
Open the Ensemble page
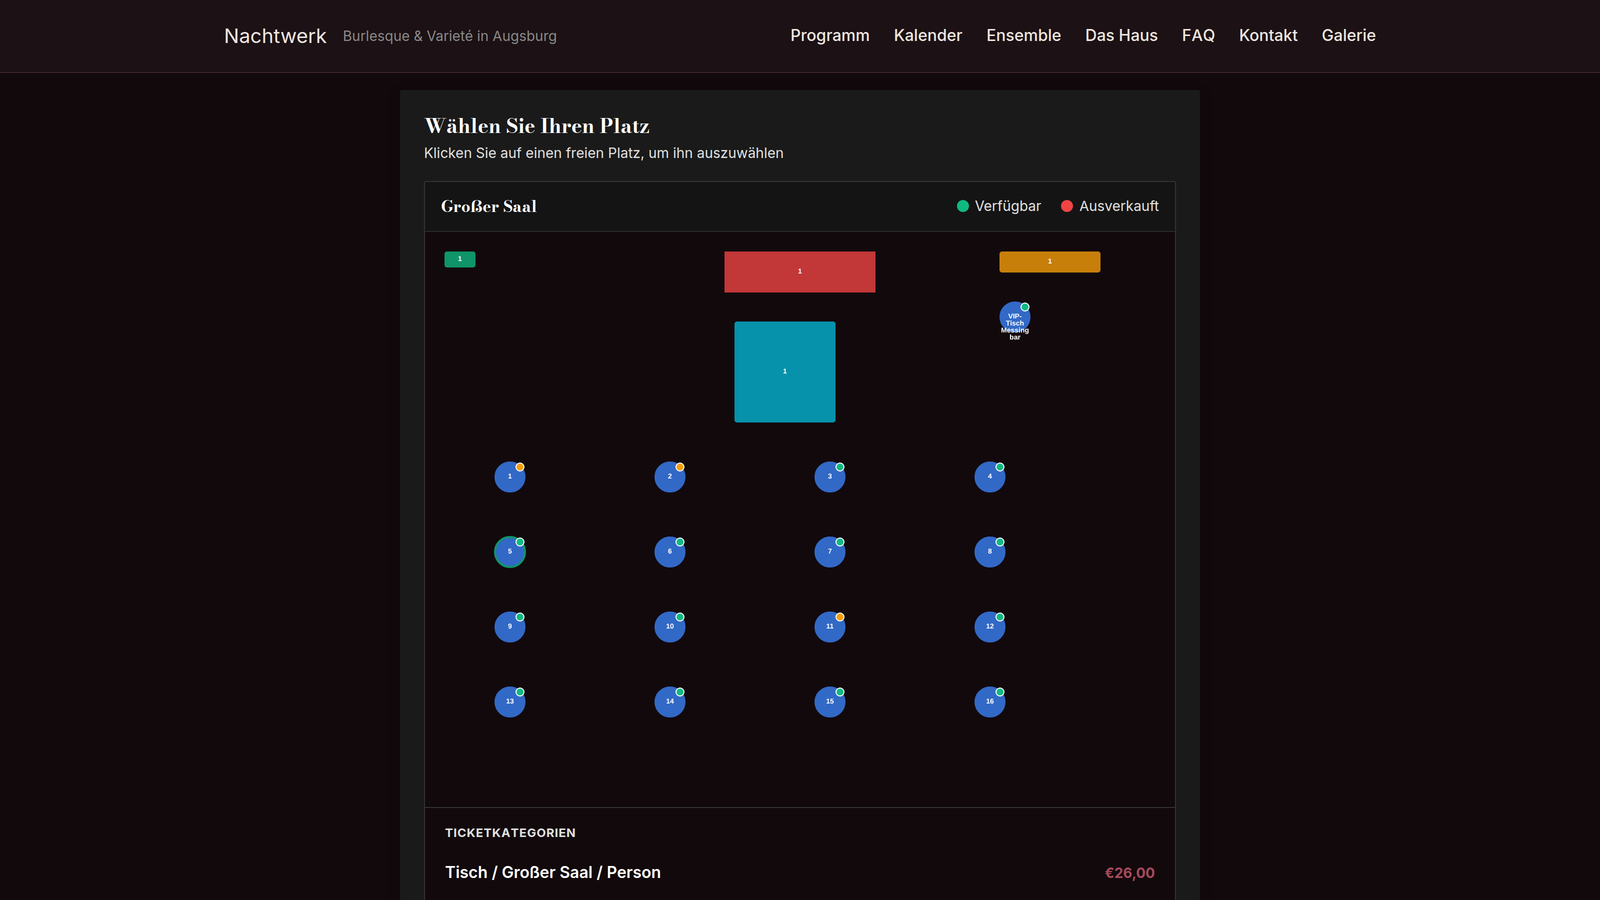(x=1024, y=35)
